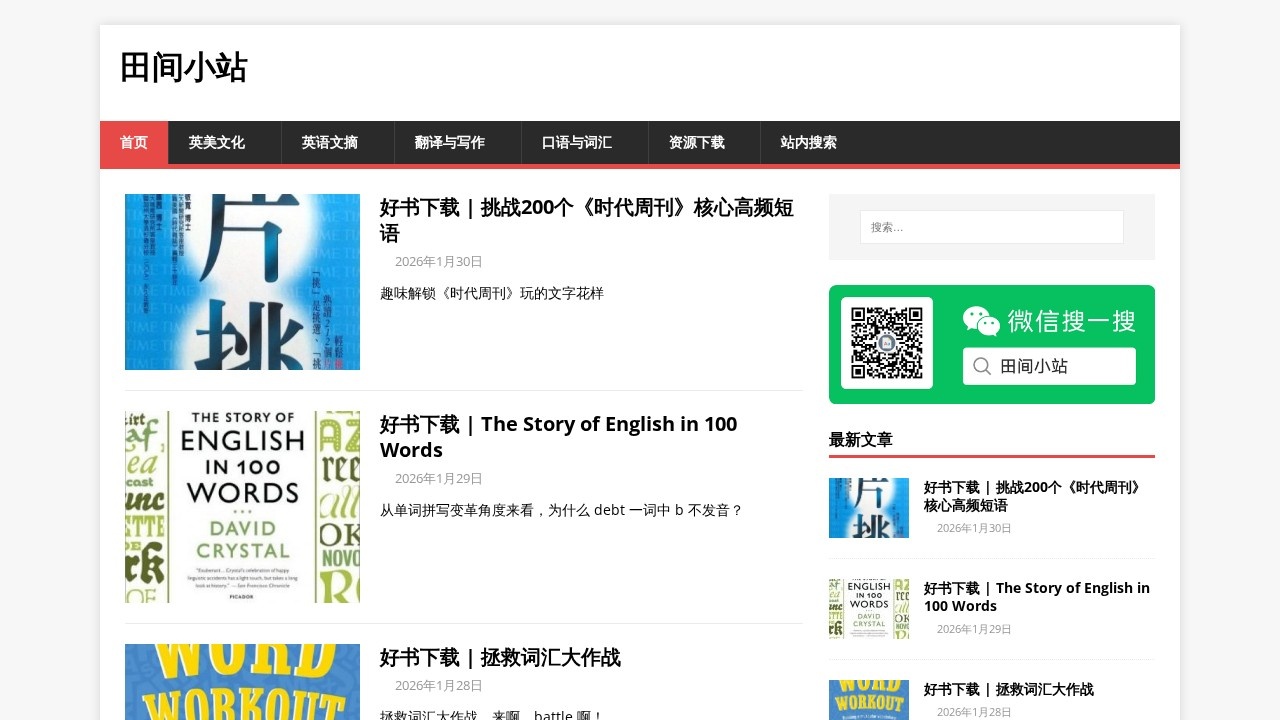The image size is (1280, 720).
Task: Open the 英美文化 menu item
Action: pos(217,143)
